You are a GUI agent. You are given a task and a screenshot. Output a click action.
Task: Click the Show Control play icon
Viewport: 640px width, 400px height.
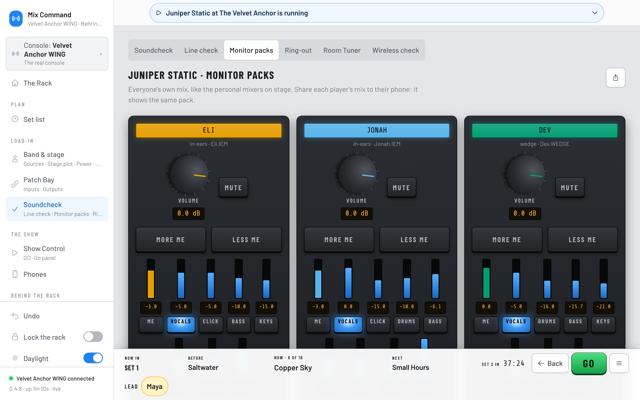point(15,253)
